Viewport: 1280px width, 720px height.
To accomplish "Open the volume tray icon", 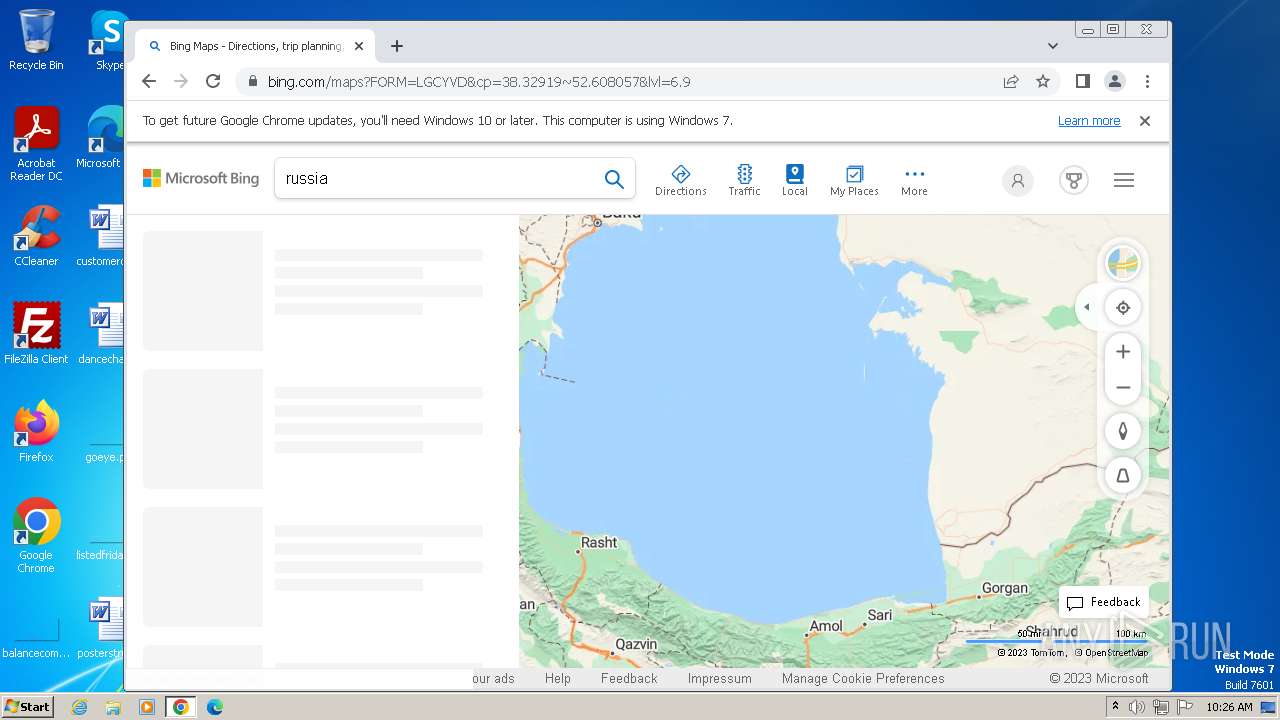I will pos(1137,707).
